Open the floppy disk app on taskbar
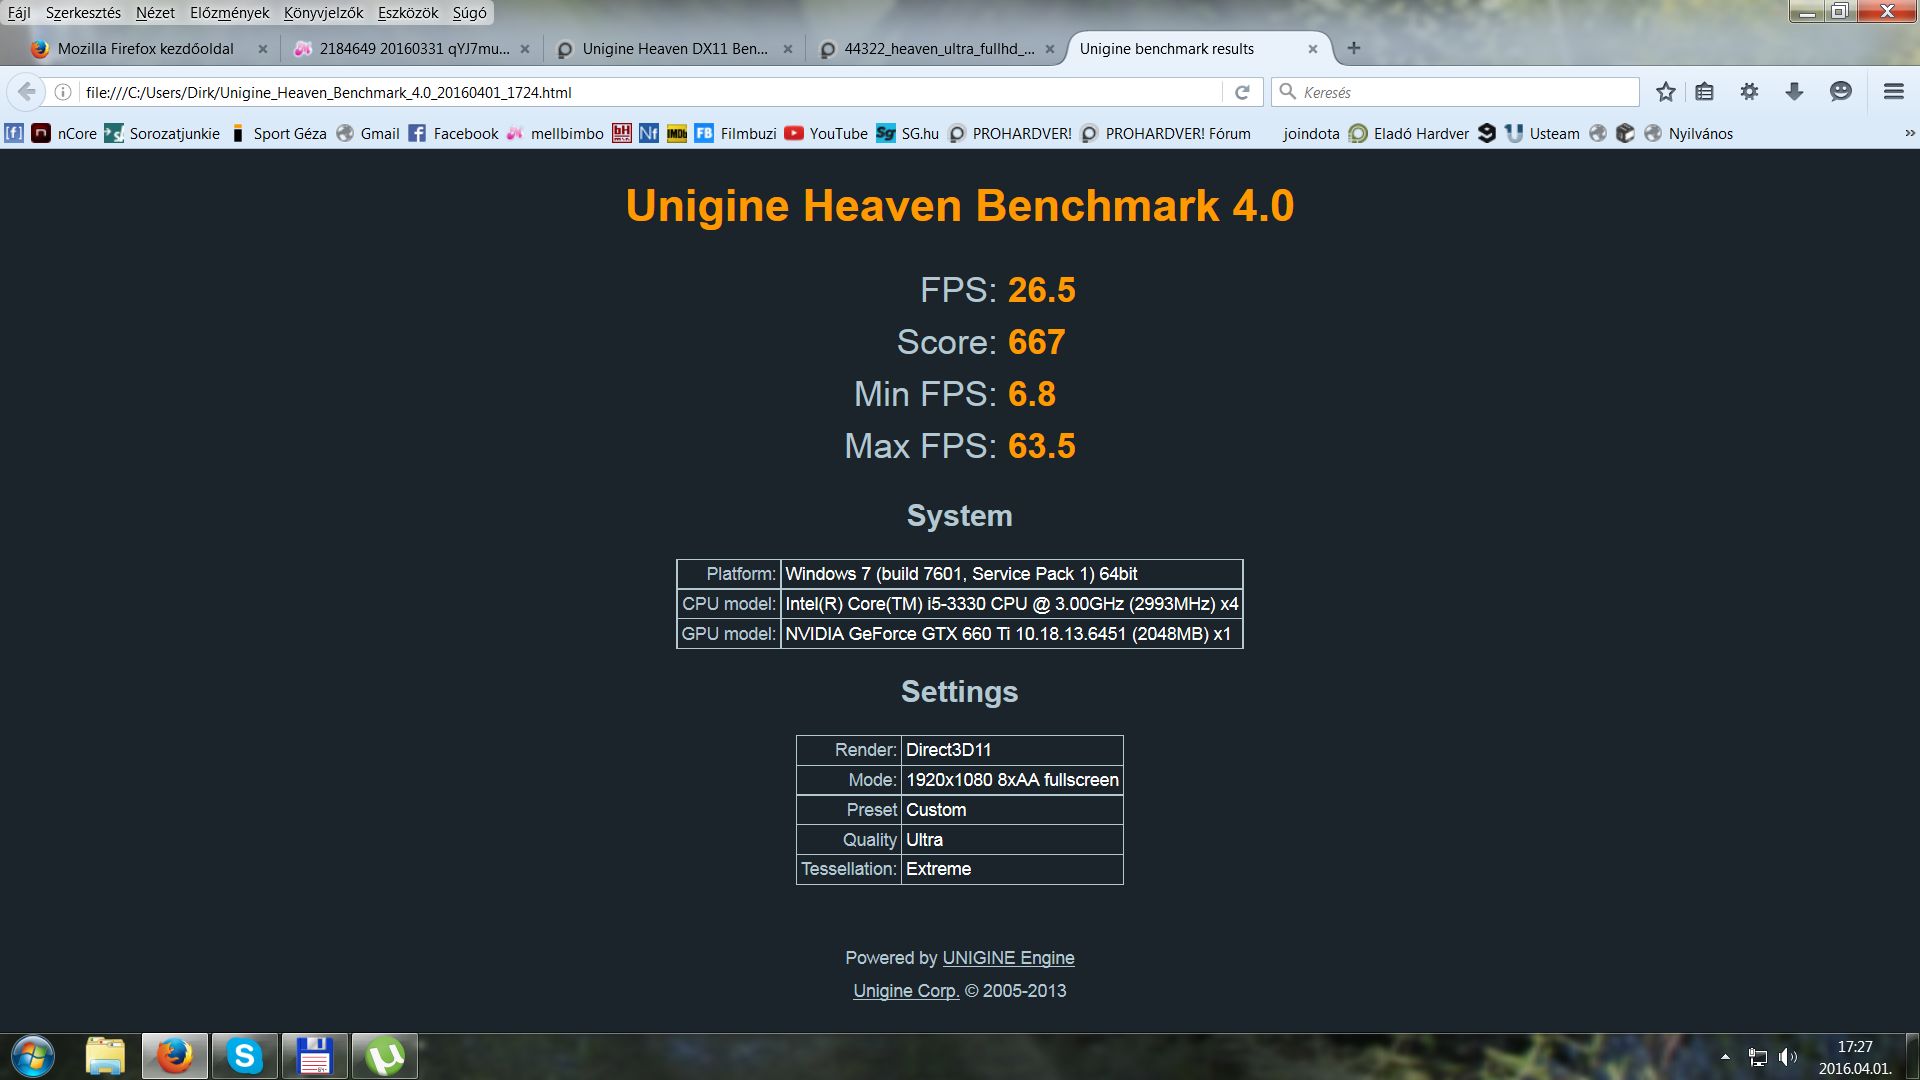 pos(315,1056)
